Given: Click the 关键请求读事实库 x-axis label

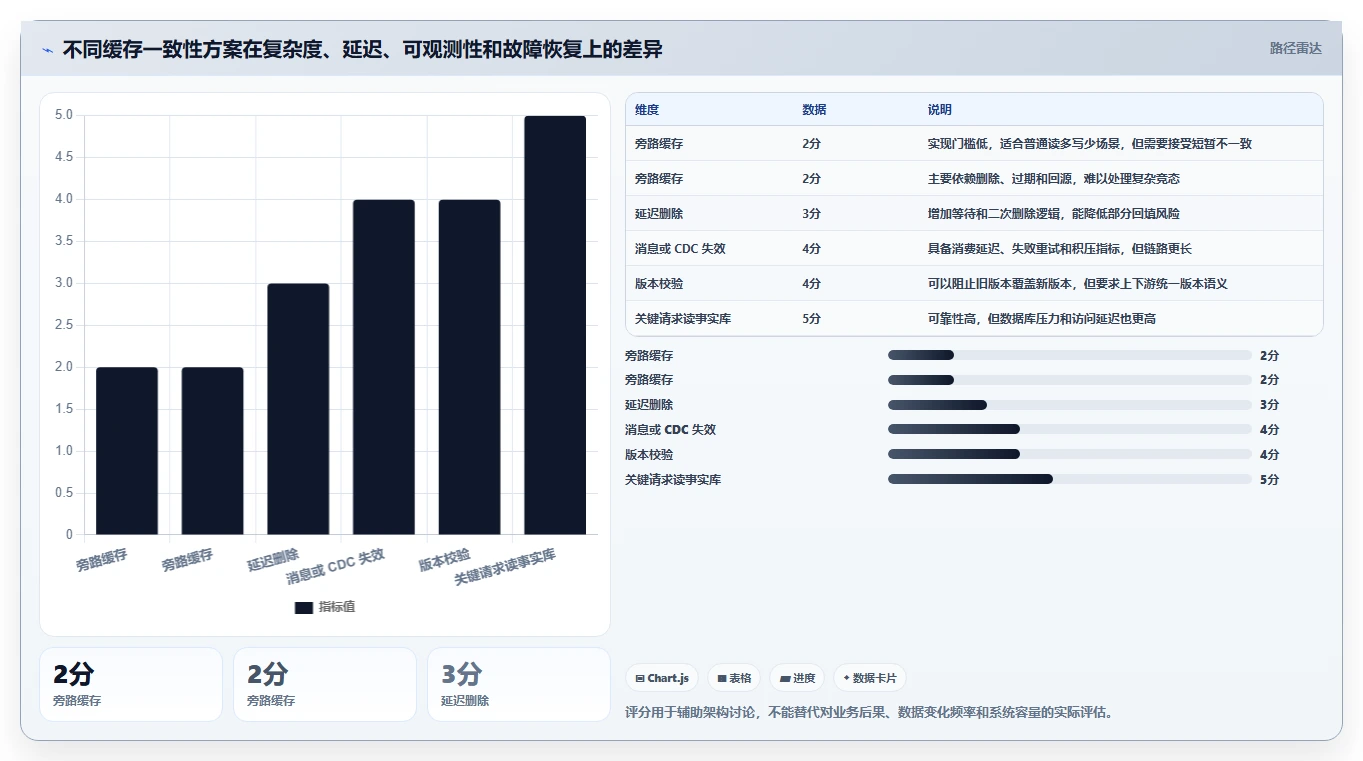Looking at the screenshot, I should click(x=505, y=567).
